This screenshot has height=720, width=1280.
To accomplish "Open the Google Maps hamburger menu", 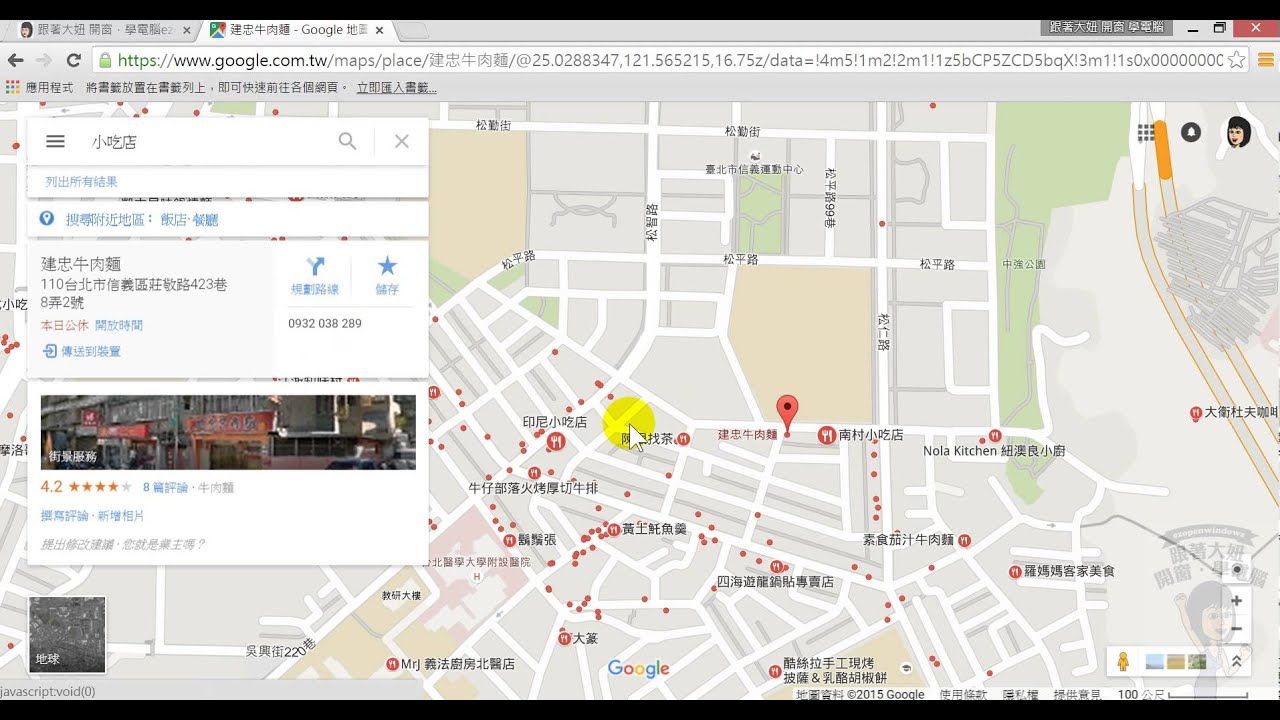I will (56, 142).
